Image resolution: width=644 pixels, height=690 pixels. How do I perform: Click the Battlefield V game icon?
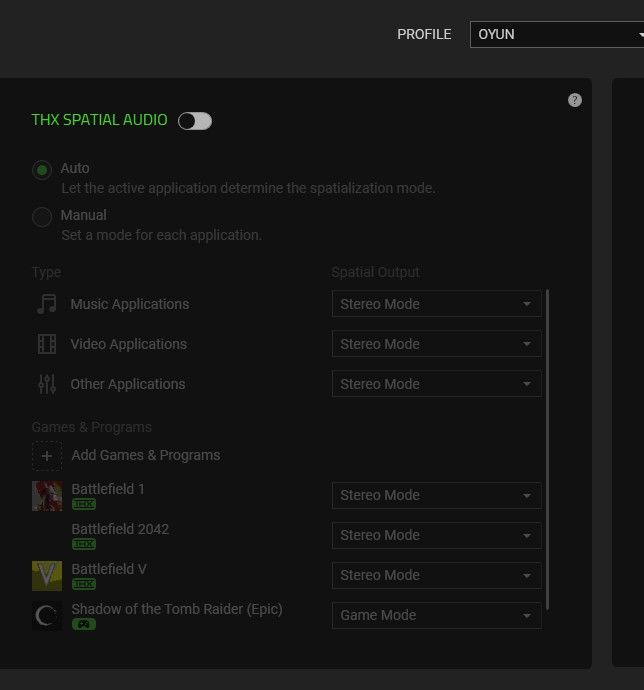47,576
